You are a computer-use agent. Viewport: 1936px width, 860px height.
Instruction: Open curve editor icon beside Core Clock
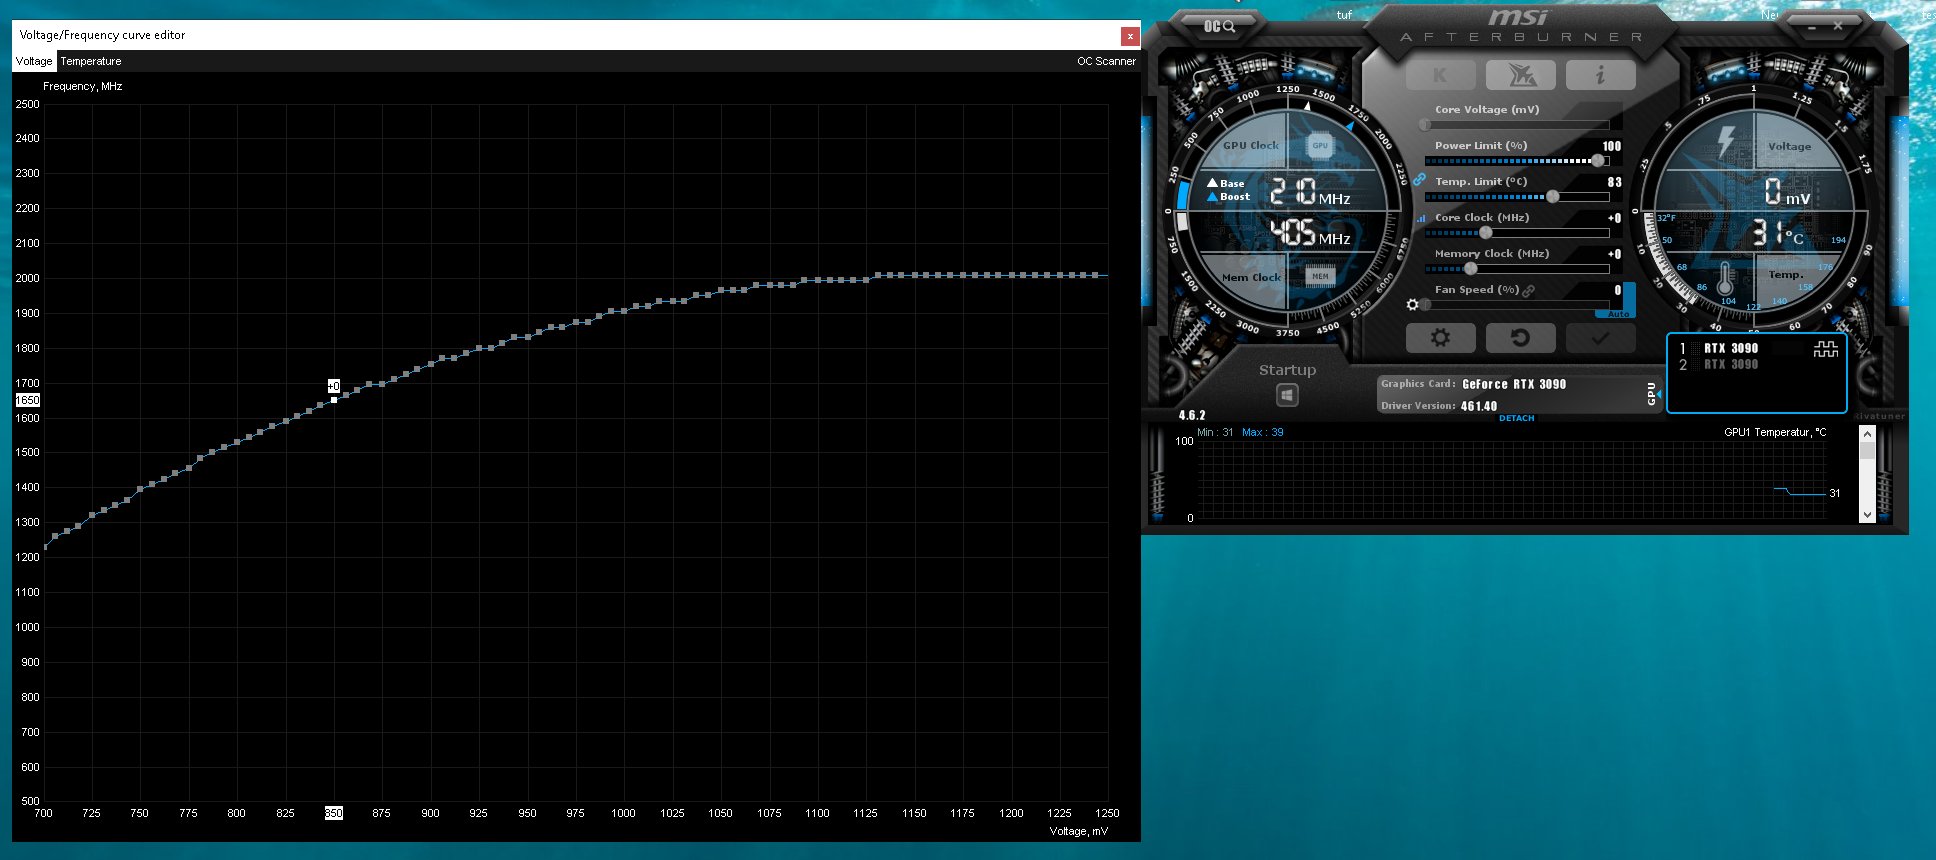[1421, 218]
